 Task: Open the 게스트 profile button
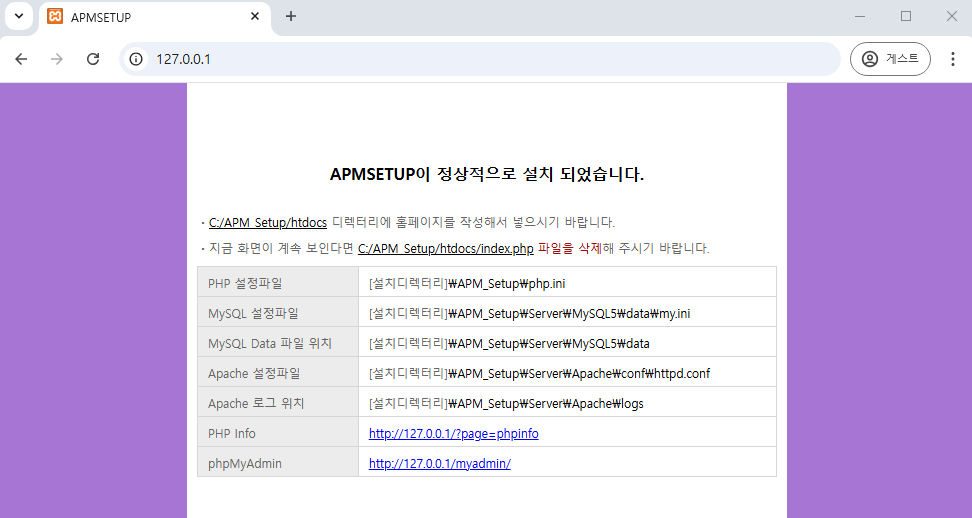coord(890,59)
